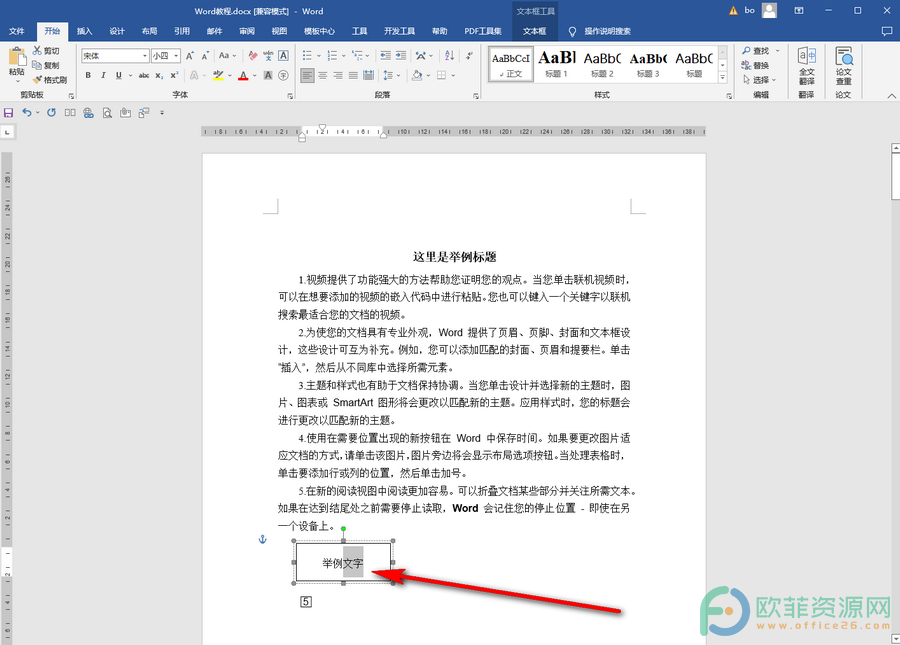The width and height of the screenshot is (900, 645).
Task: Toggle superscript formatting
Action: point(174,75)
